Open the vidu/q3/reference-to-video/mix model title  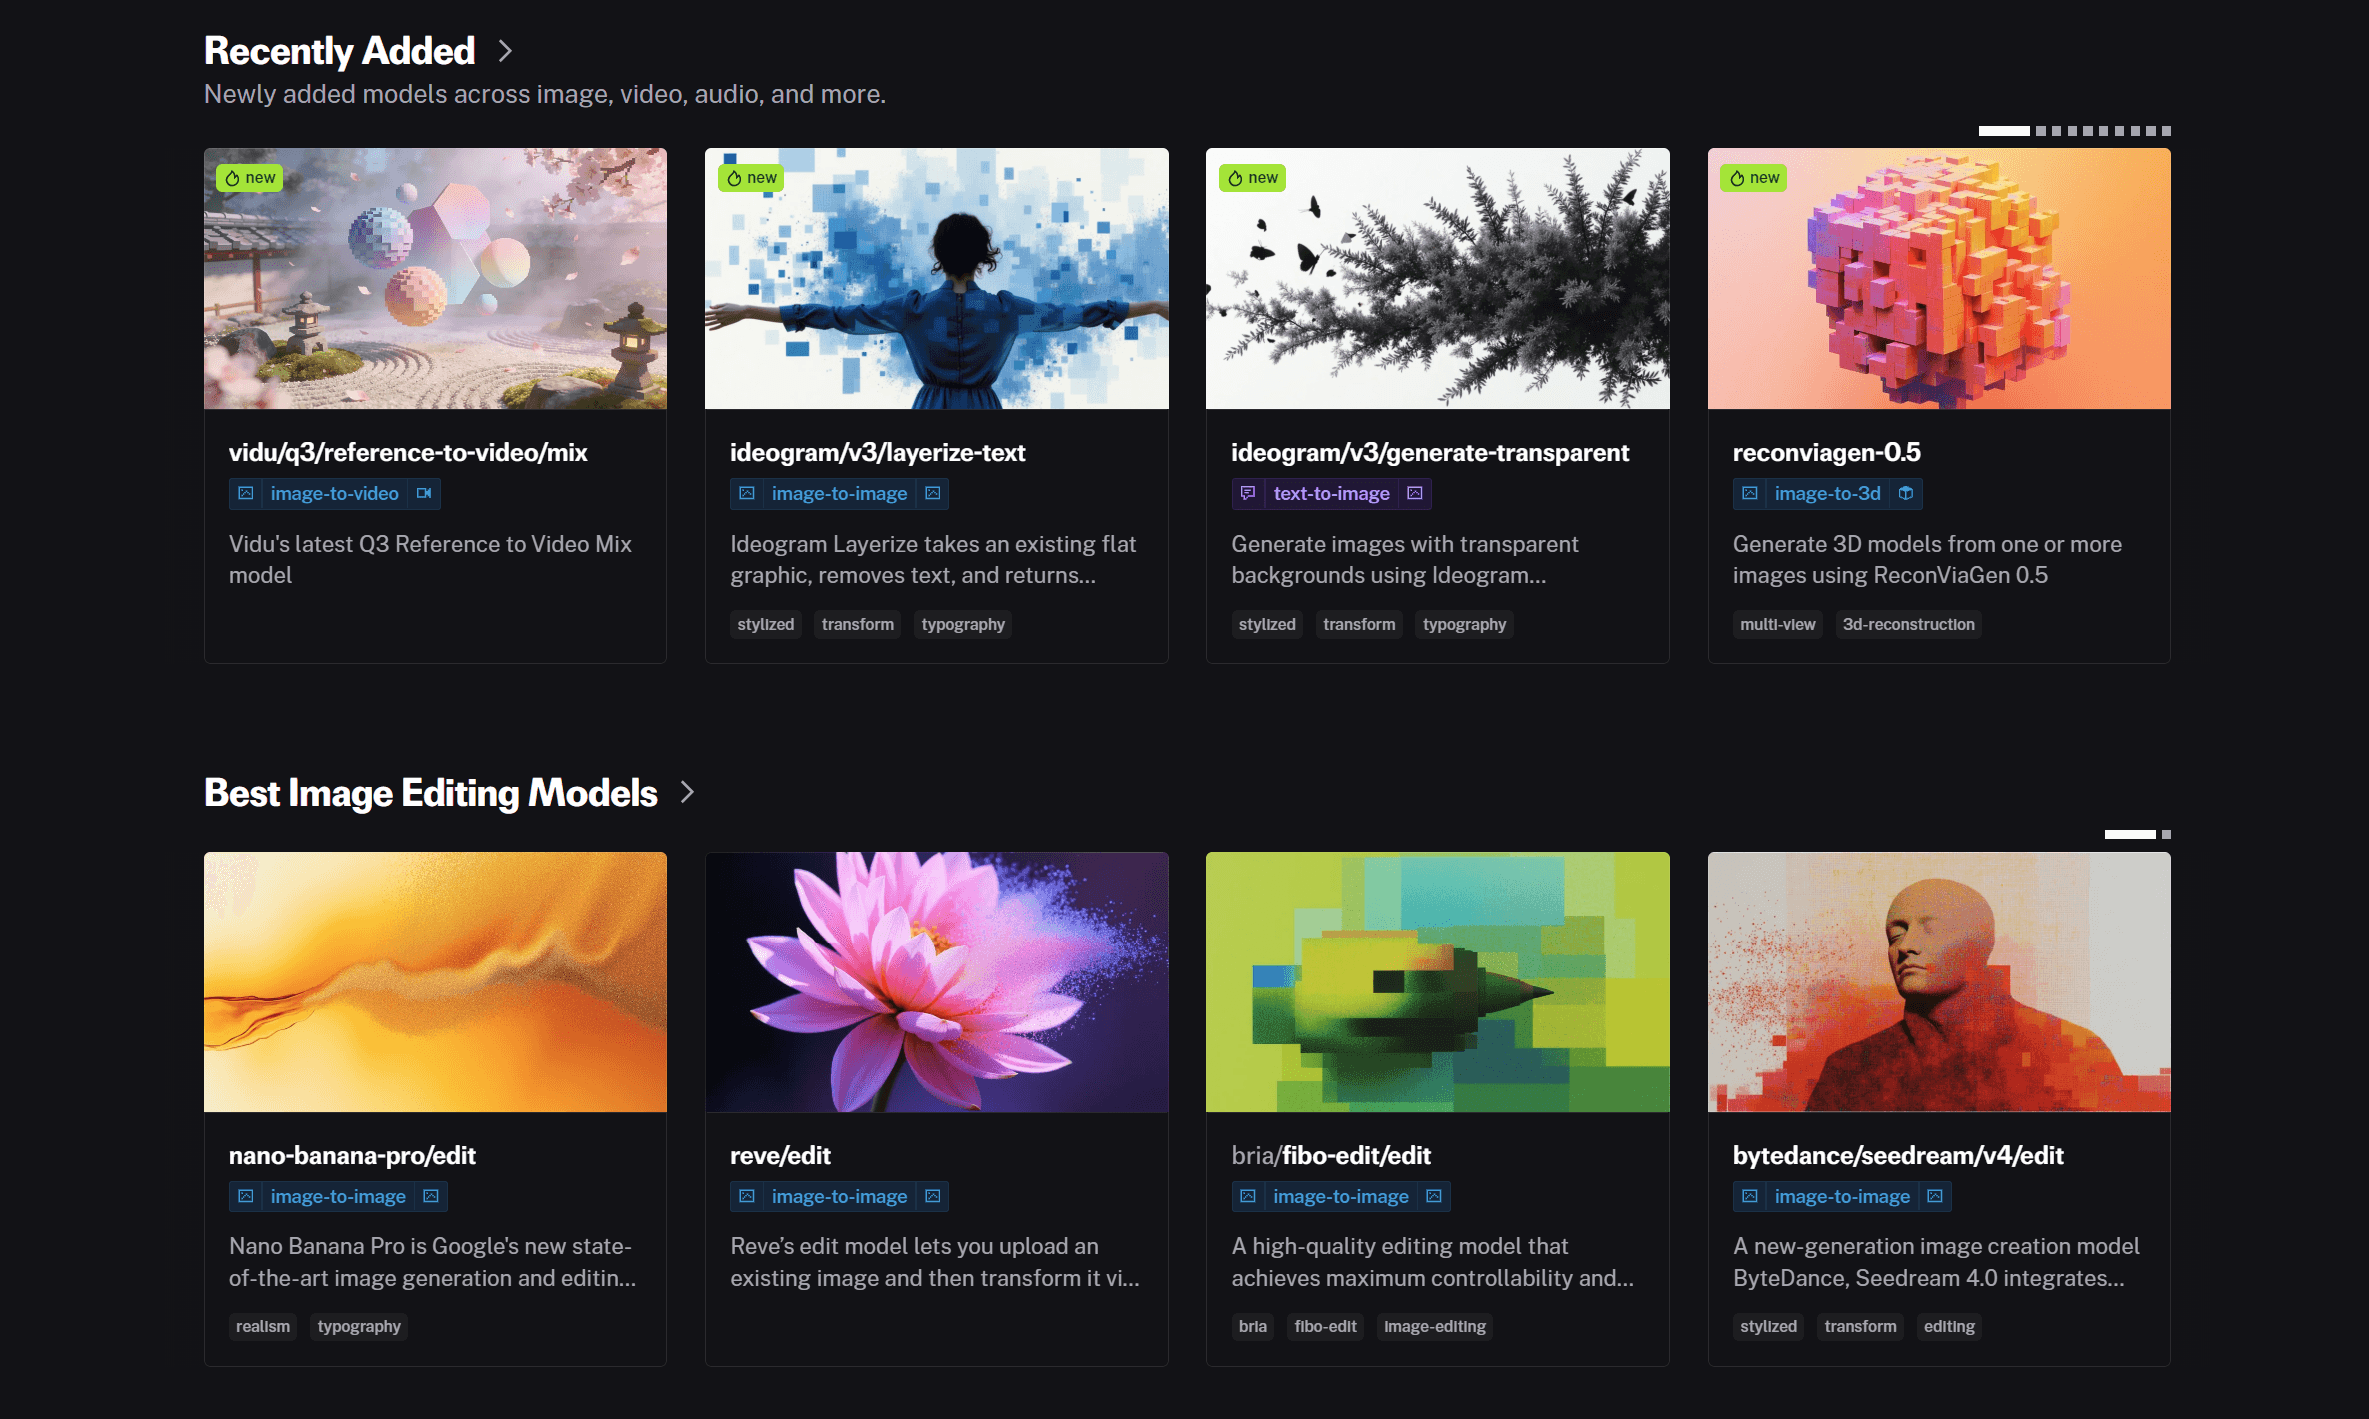pos(408,453)
